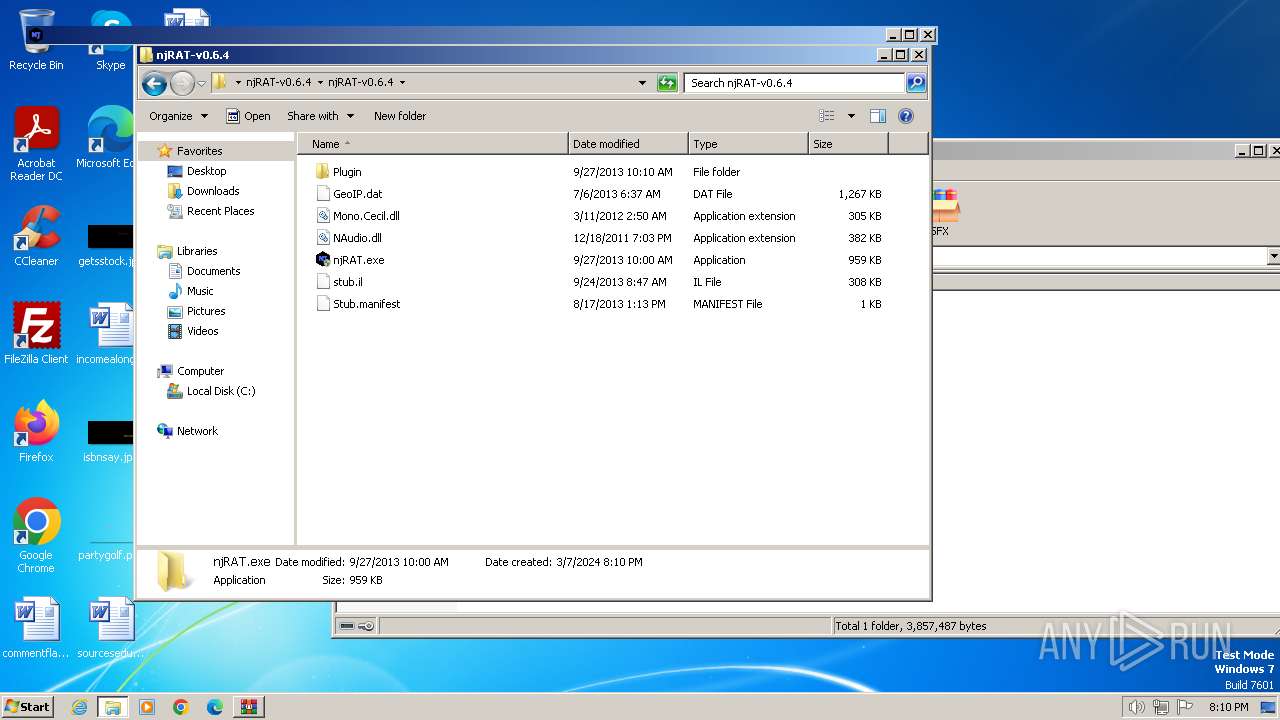The image size is (1280, 720).
Task: Click the Open toolbar button
Action: (248, 116)
